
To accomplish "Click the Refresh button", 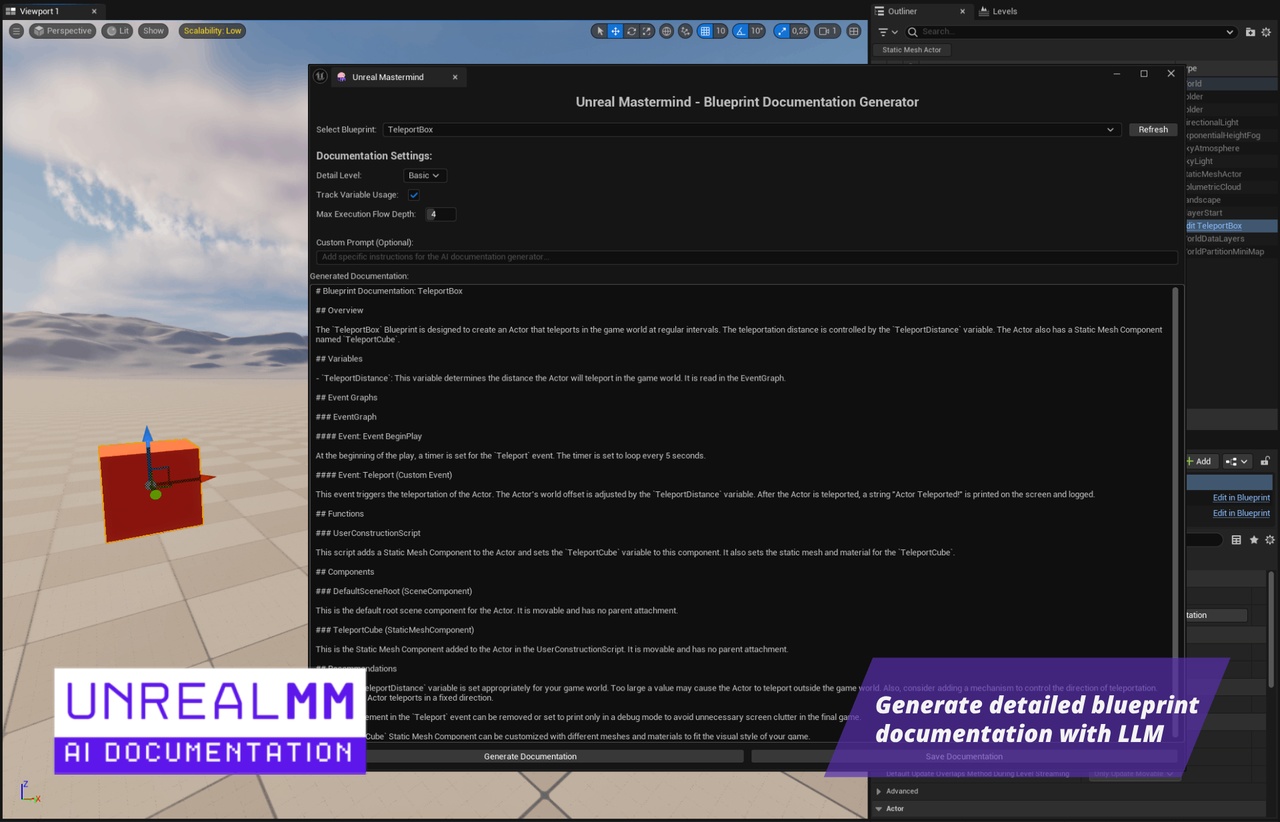I will click(1153, 130).
